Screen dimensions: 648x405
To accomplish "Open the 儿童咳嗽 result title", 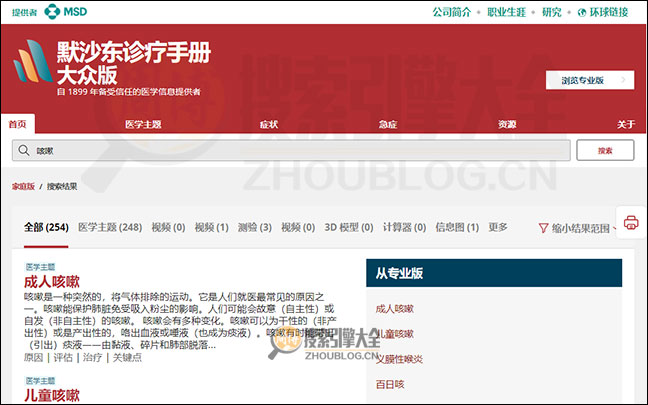I will 52,395.
